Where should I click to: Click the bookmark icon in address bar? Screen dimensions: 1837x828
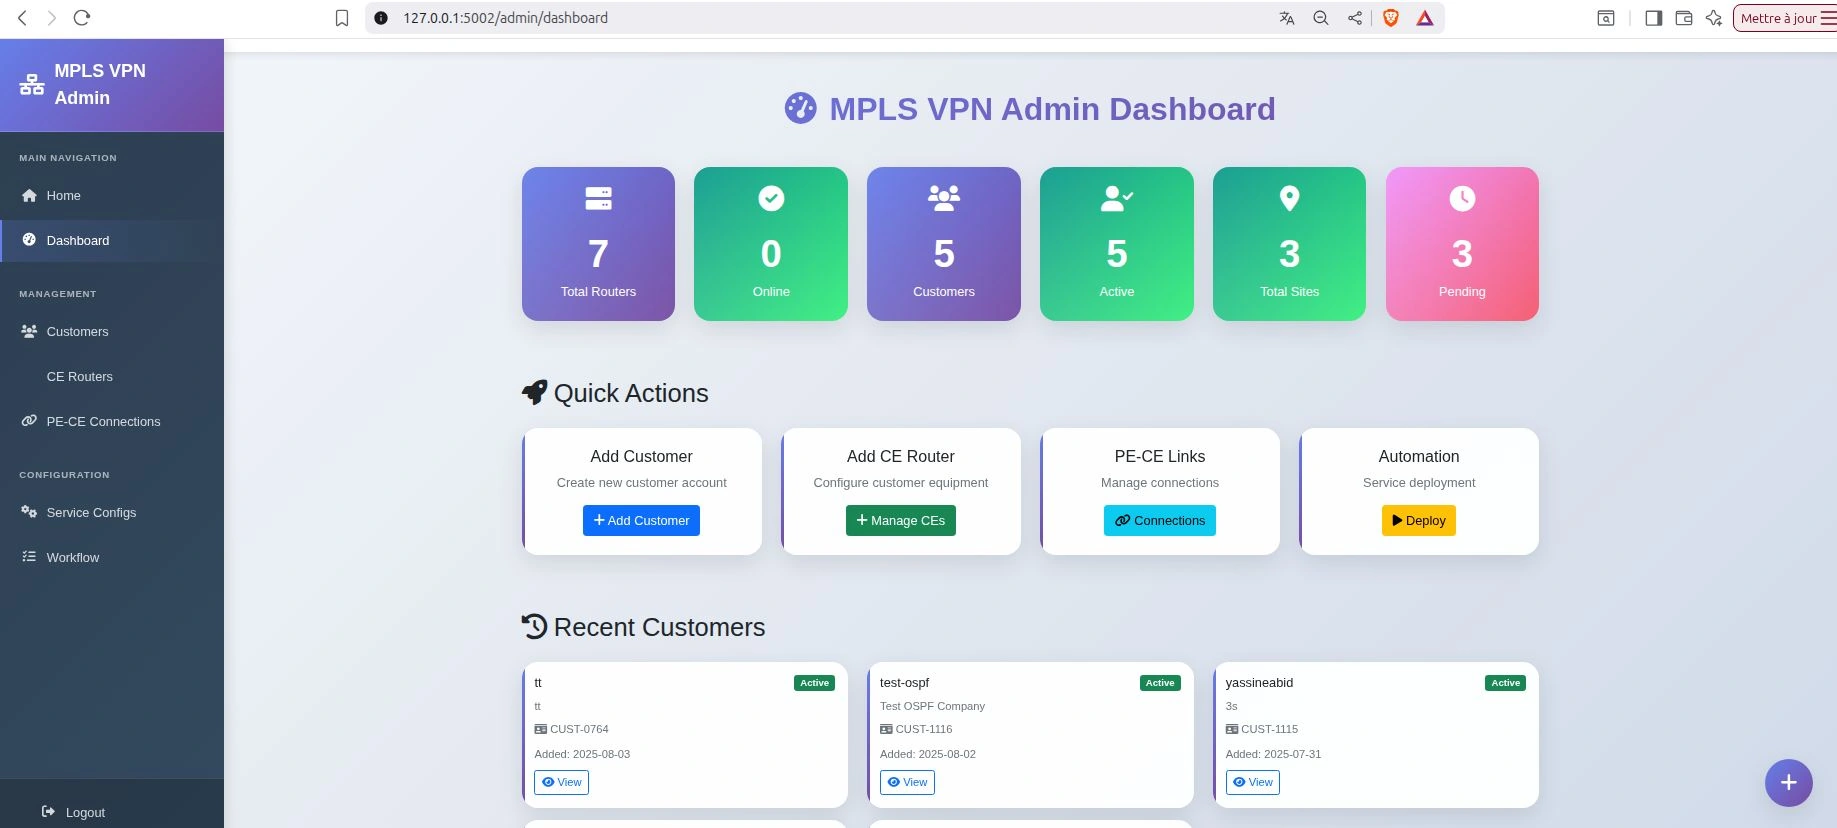[x=342, y=18]
